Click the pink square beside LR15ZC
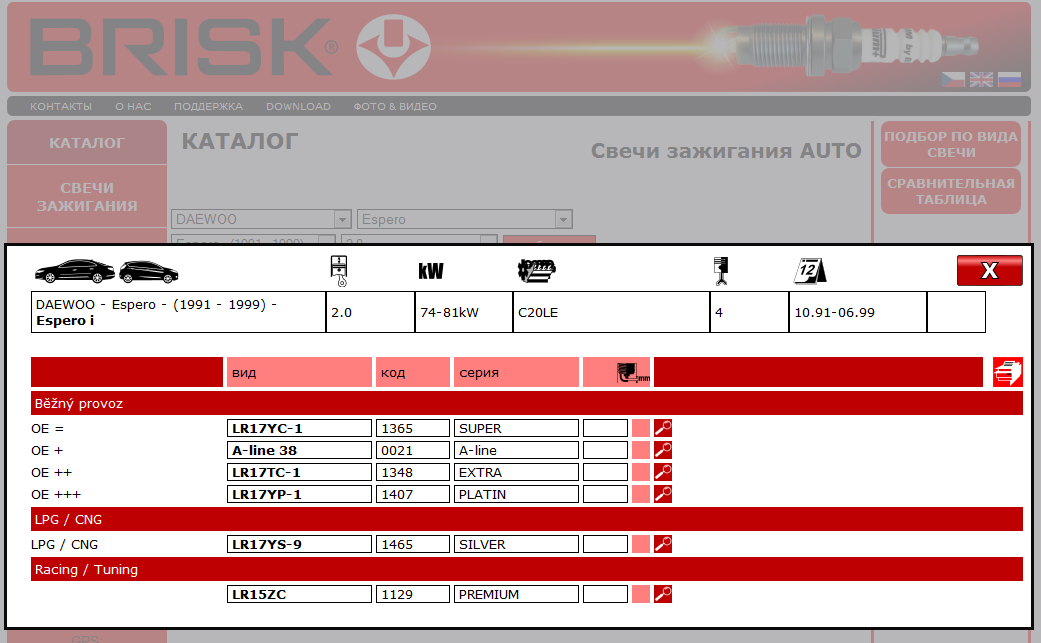The height and width of the screenshot is (643, 1041). 641,594
